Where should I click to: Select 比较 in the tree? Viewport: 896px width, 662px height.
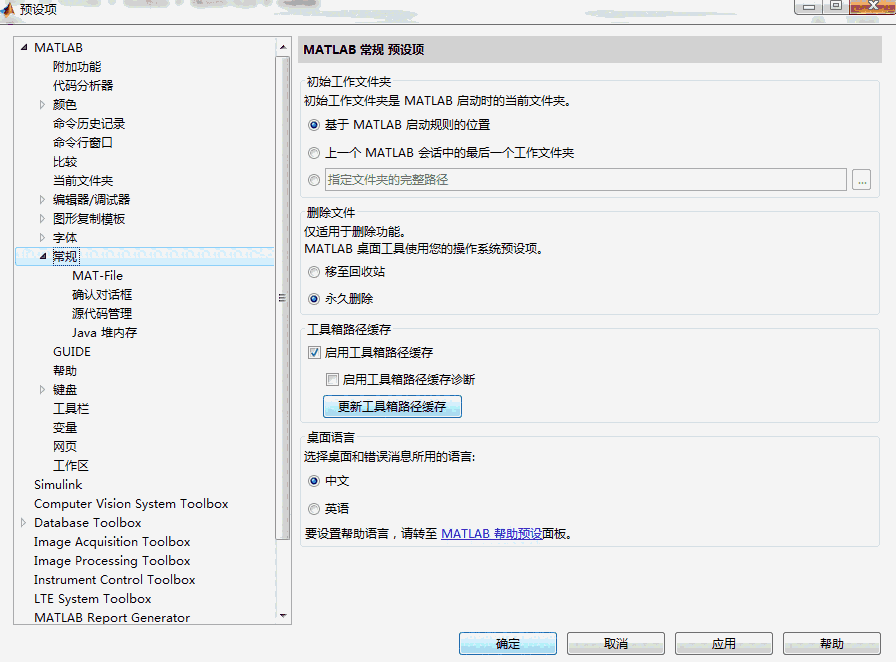click(x=65, y=162)
